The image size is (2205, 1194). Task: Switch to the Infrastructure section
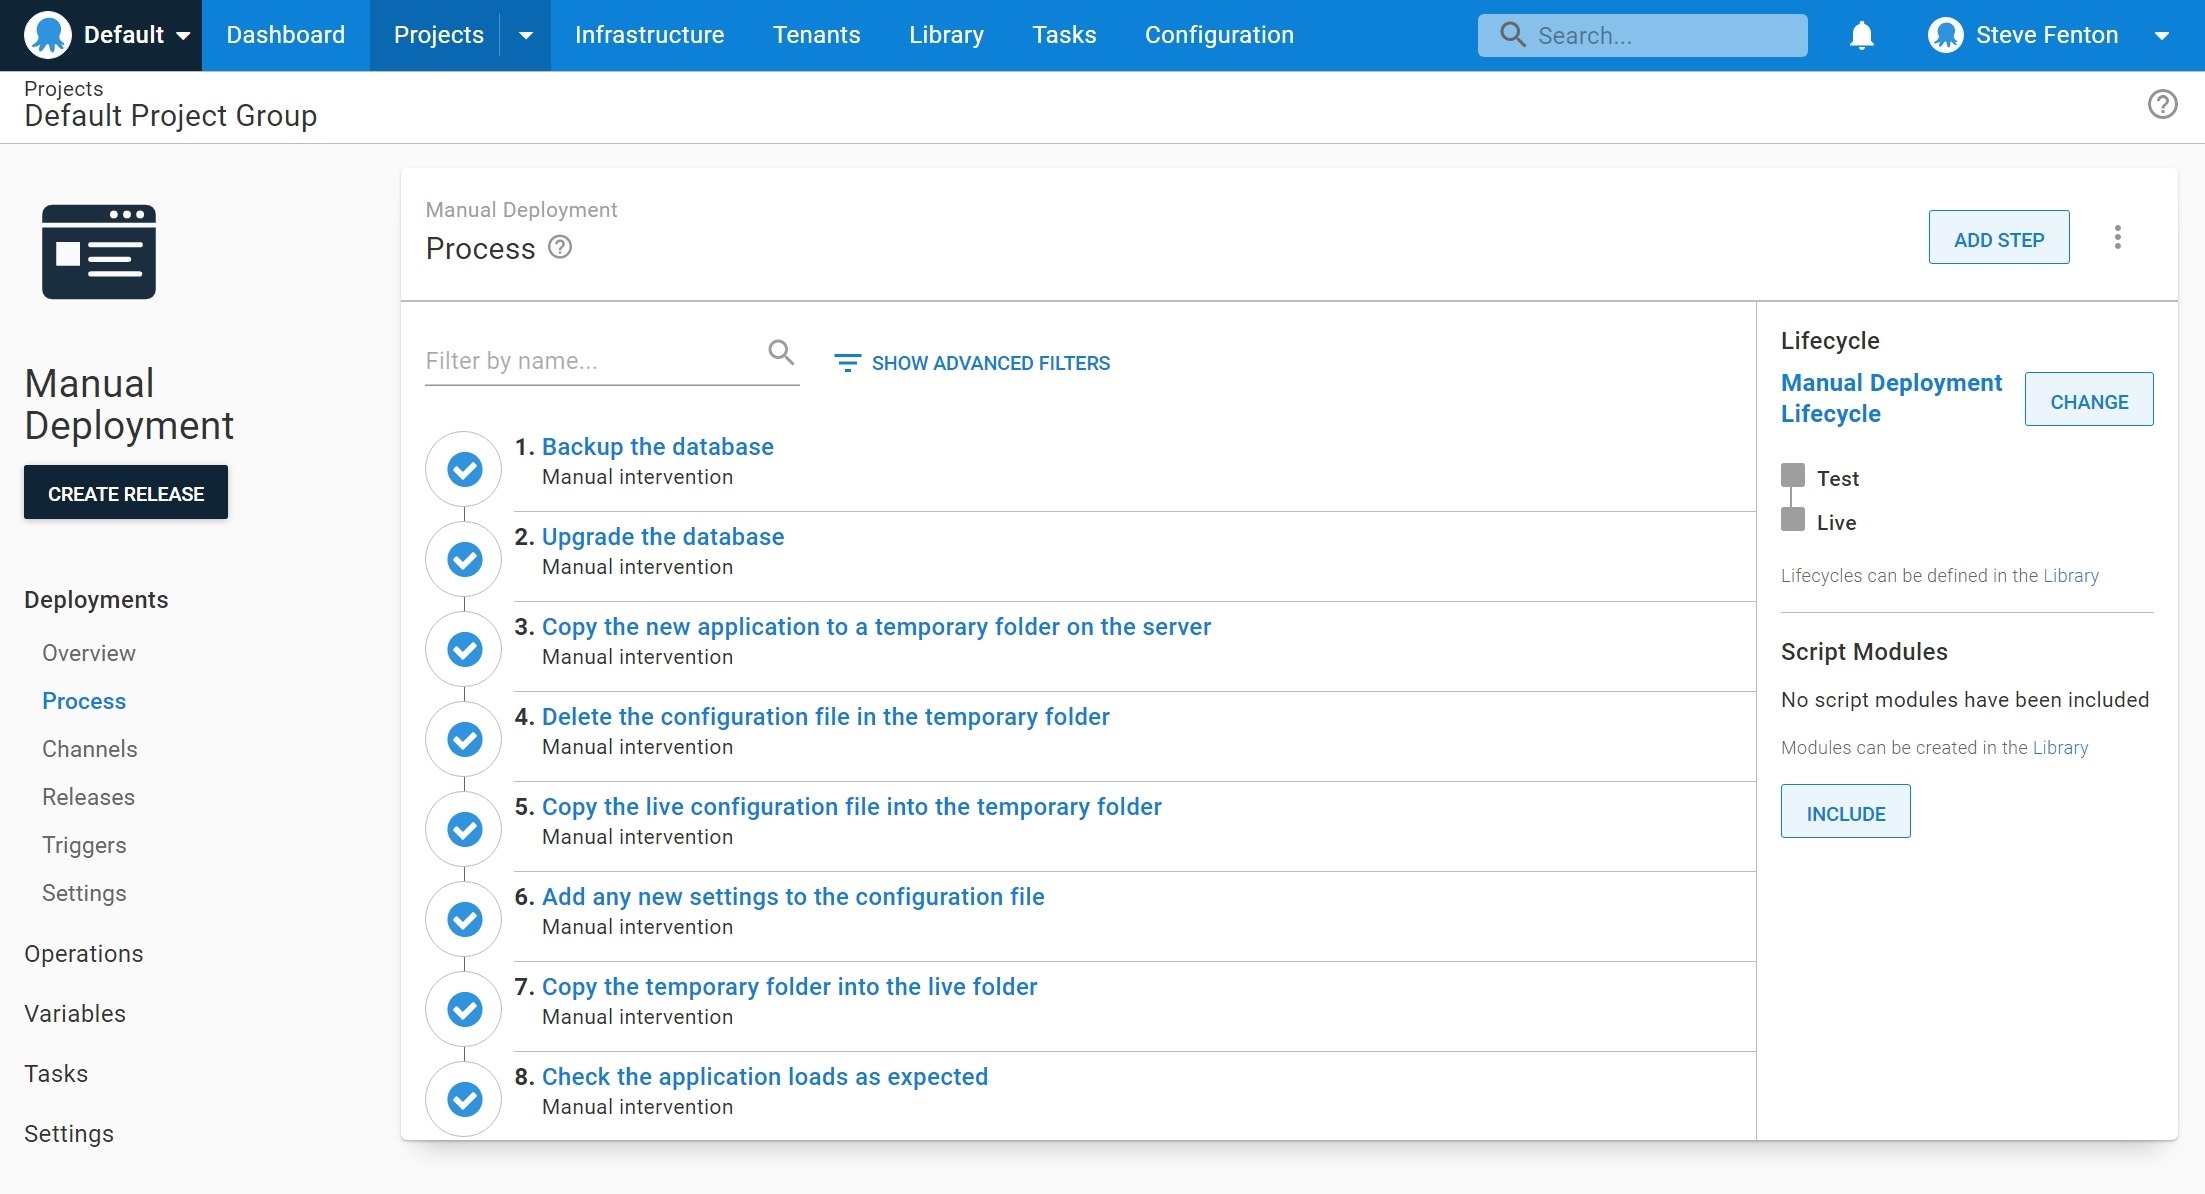click(x=649, y=34)
